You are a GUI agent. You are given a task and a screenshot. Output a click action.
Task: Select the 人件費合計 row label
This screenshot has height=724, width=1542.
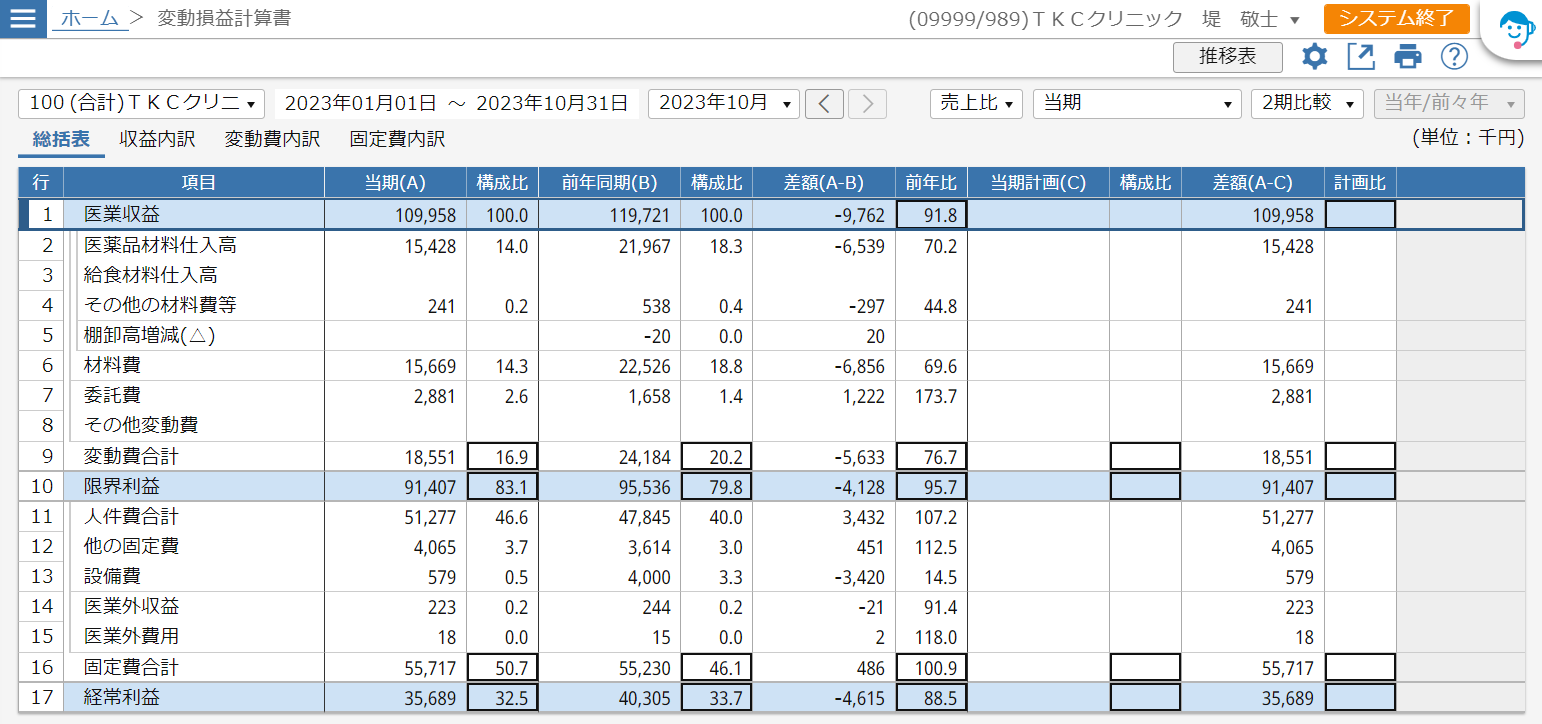(x=131, y=517)
